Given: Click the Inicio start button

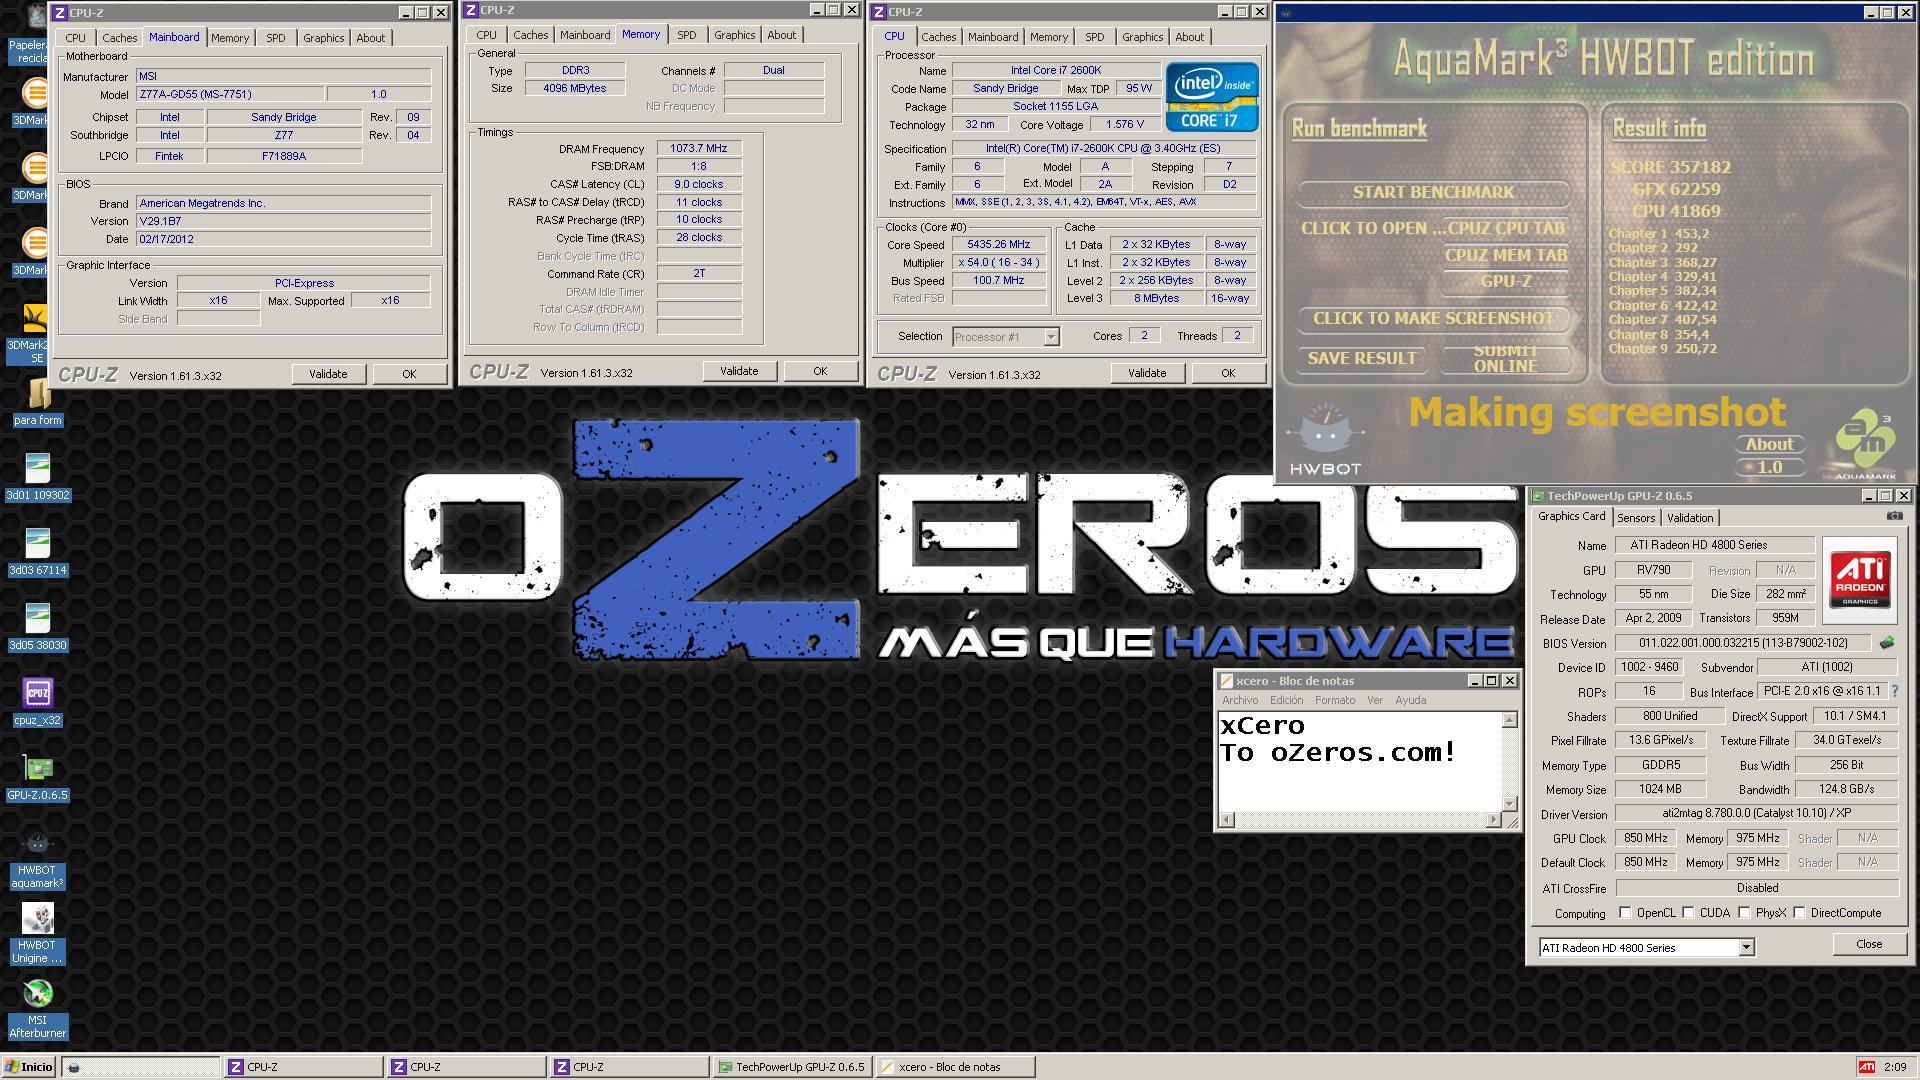Looking at the screenshot, I should [x=29, y=1067].
